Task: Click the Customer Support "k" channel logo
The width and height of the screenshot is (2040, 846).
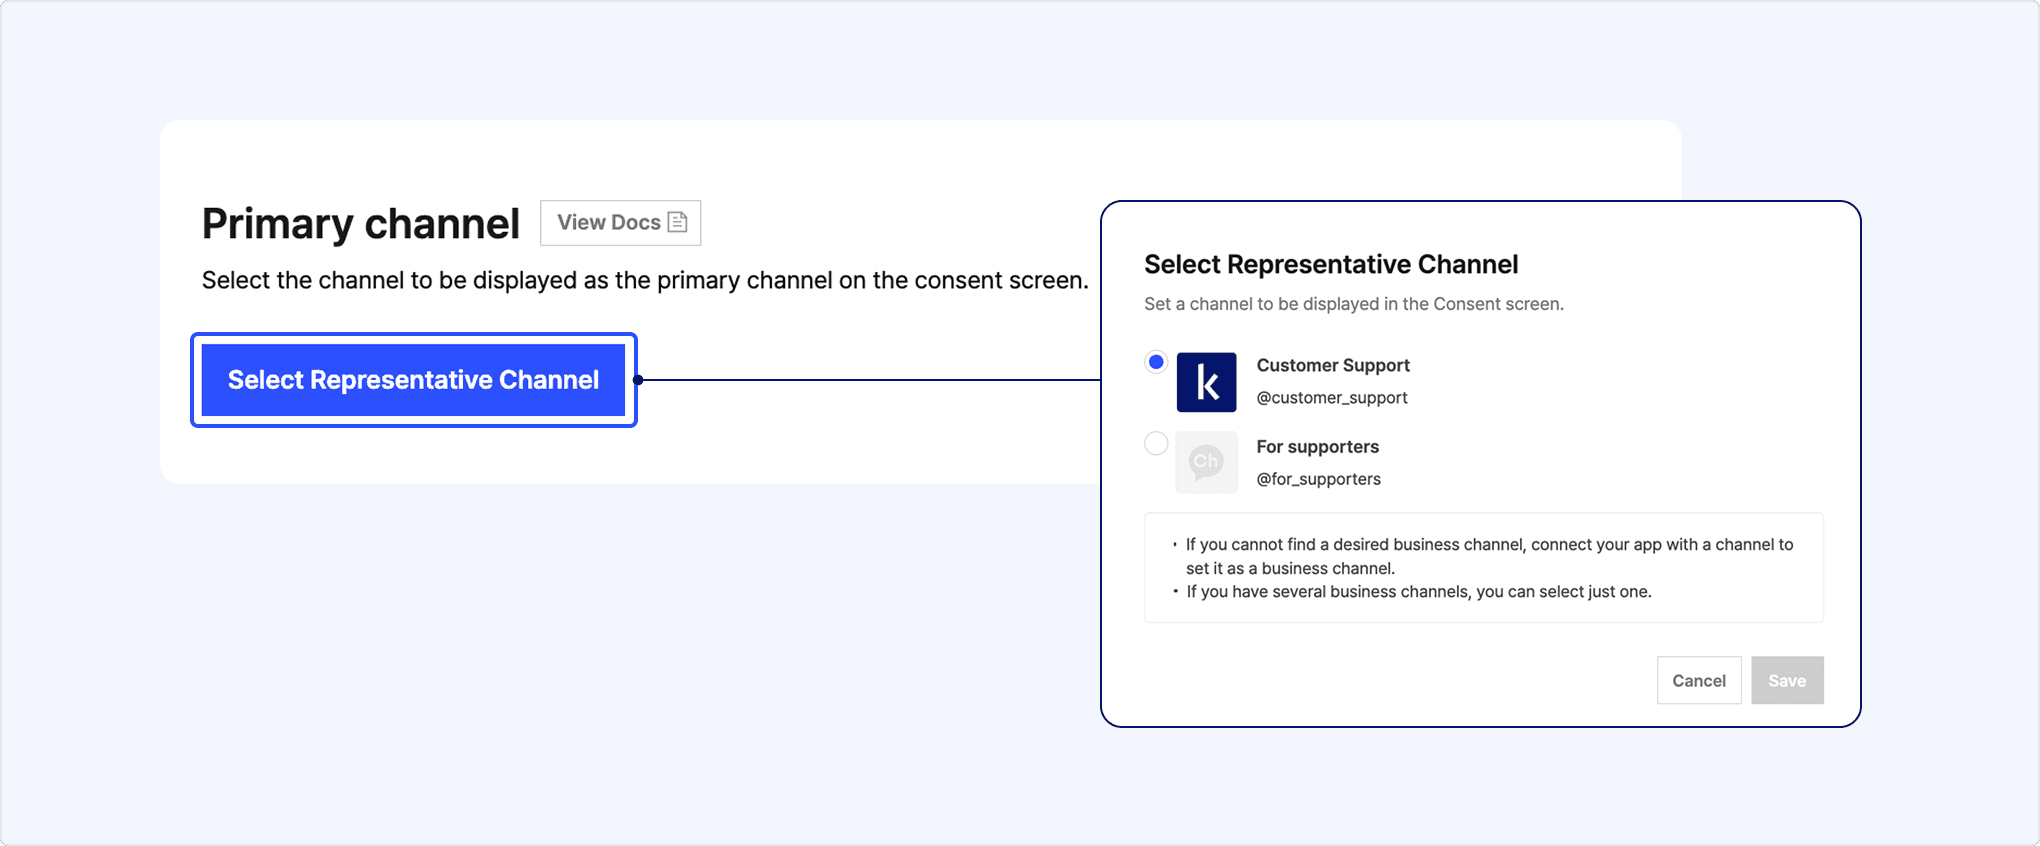Action: tap(1206, 382)
